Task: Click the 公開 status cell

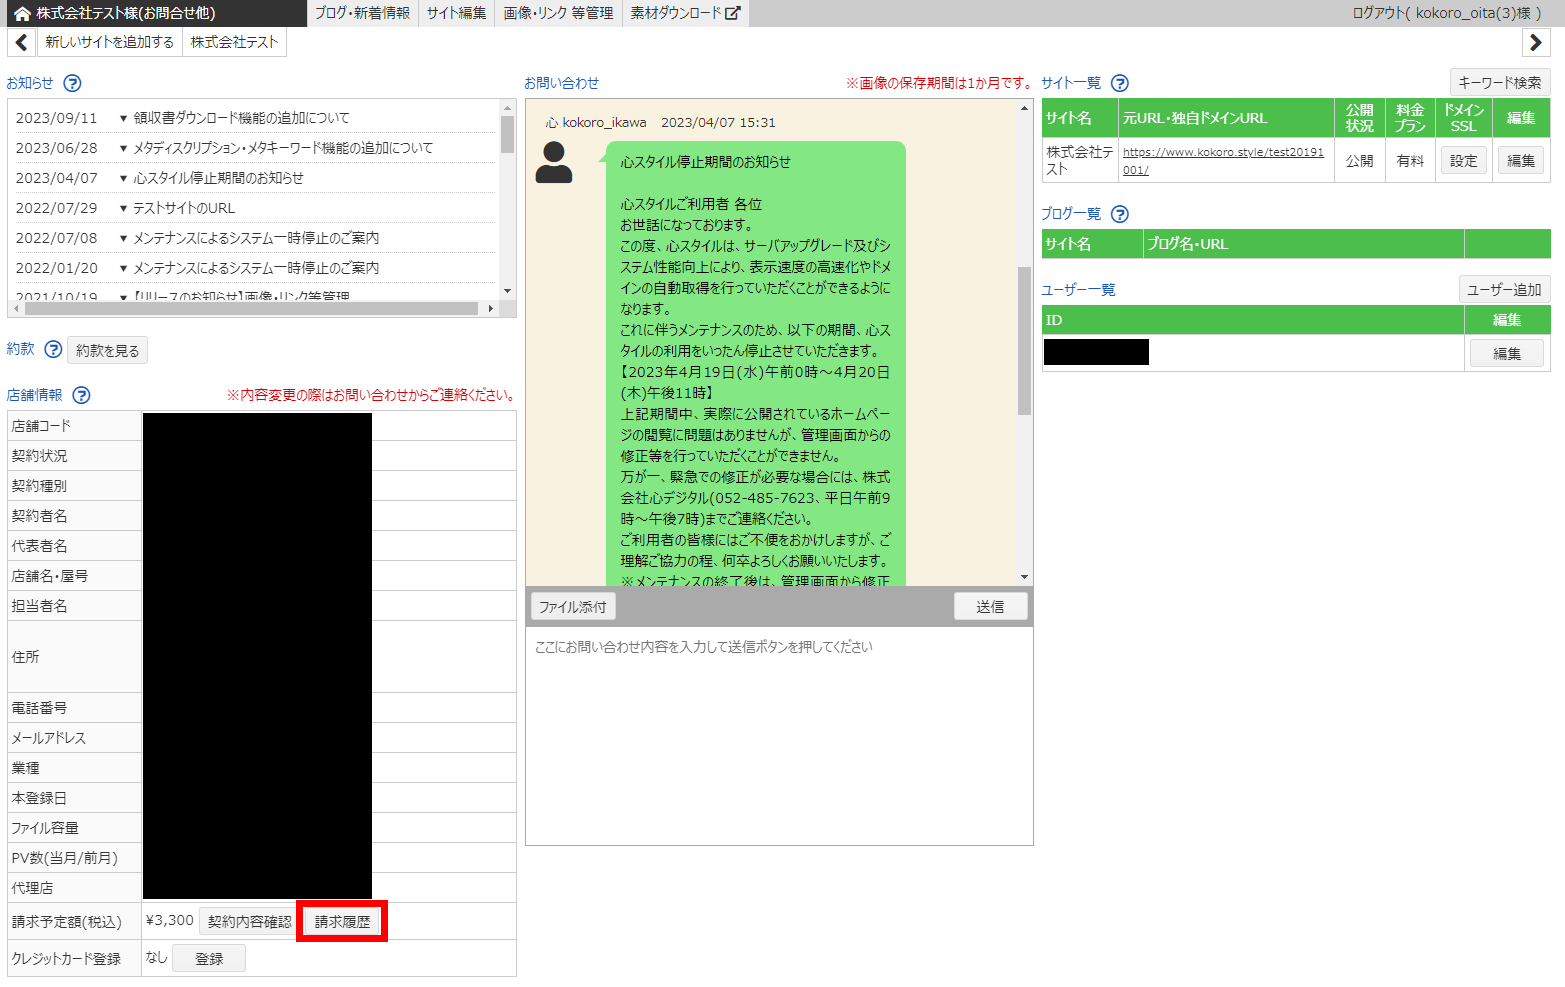Action: point(1359,161)
